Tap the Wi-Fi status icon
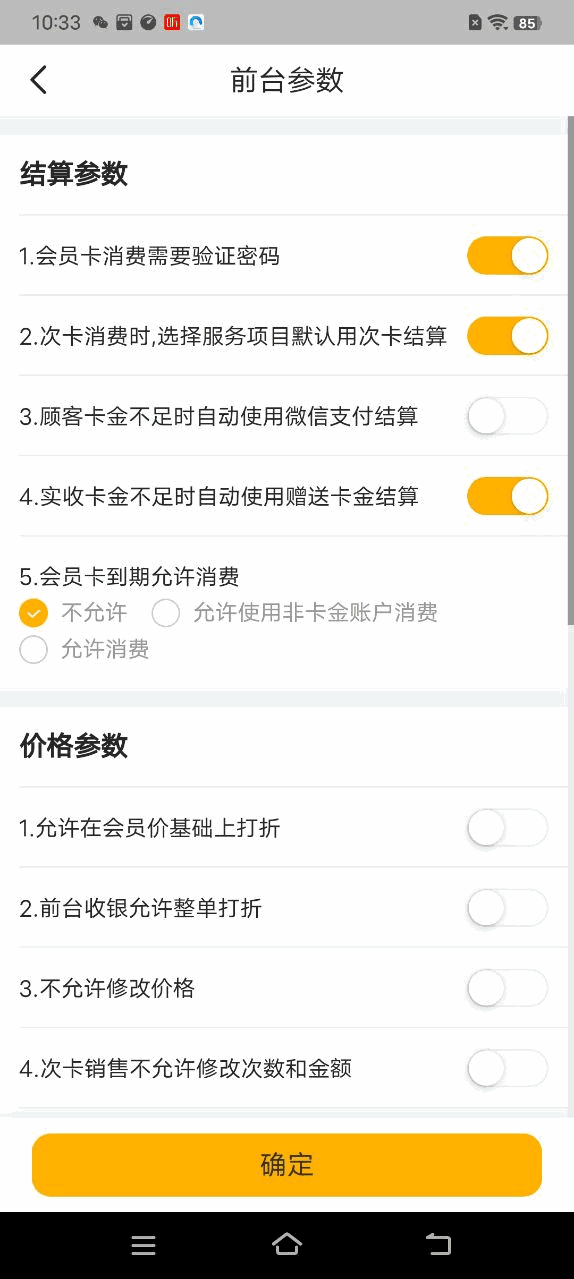Image resolution: width=574 pixels, height=1279 pixels. [x=498, y=22]
